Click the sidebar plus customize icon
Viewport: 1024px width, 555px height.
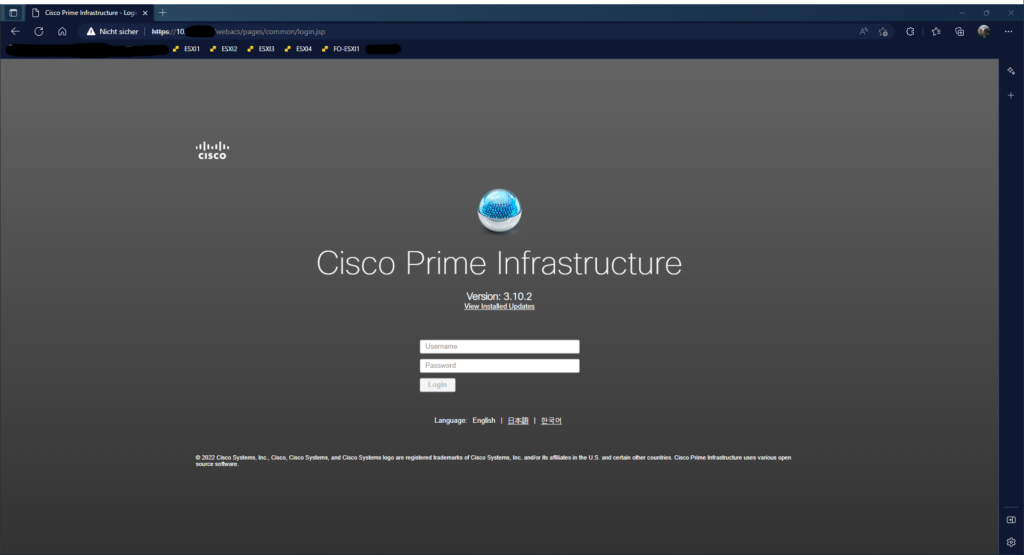1011,95
